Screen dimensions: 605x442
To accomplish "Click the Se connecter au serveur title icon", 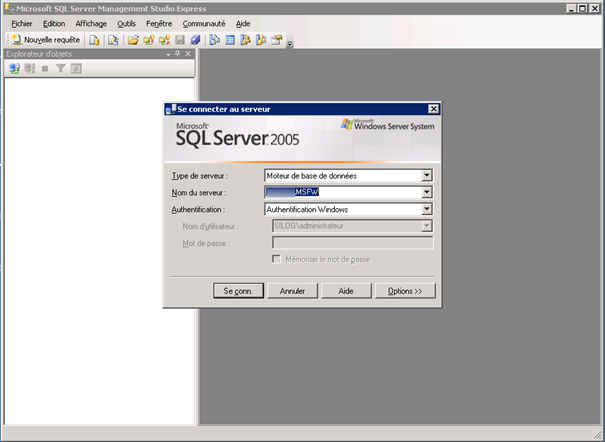I will click(x=171, y=109).
